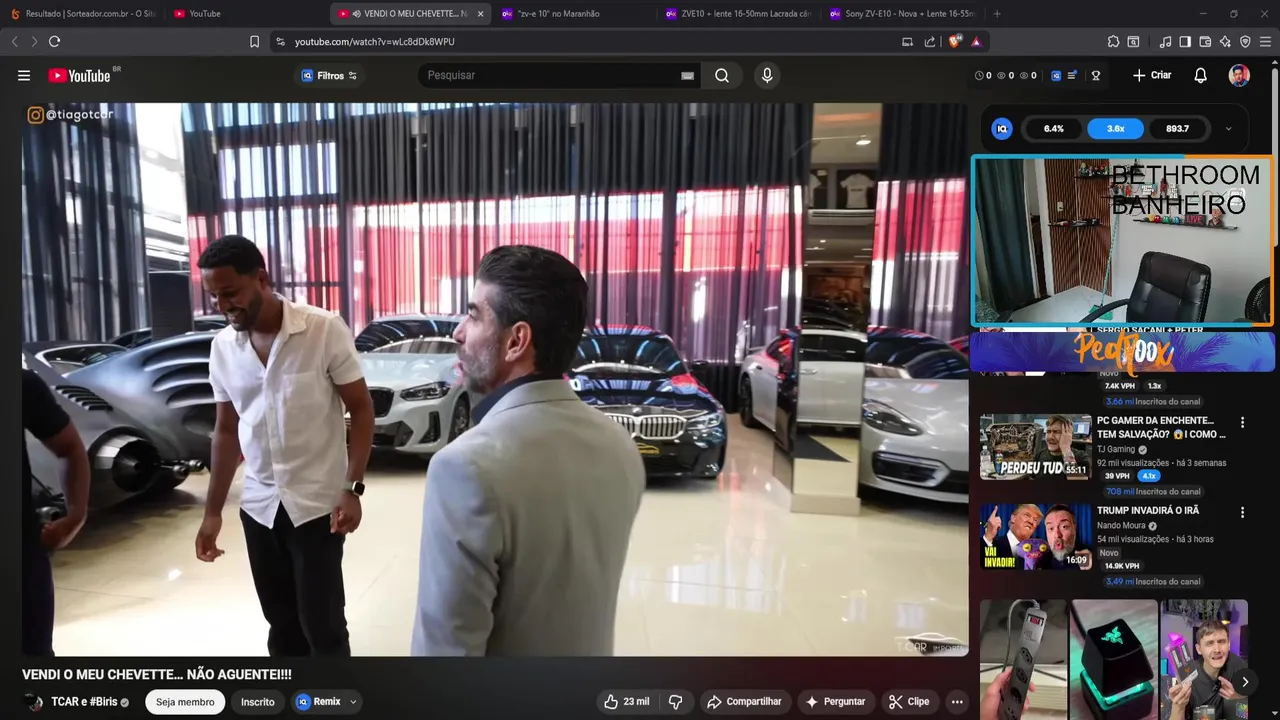Open Brave Shields lion icon
Screen dimensions: 1280x720
(954, 41)
